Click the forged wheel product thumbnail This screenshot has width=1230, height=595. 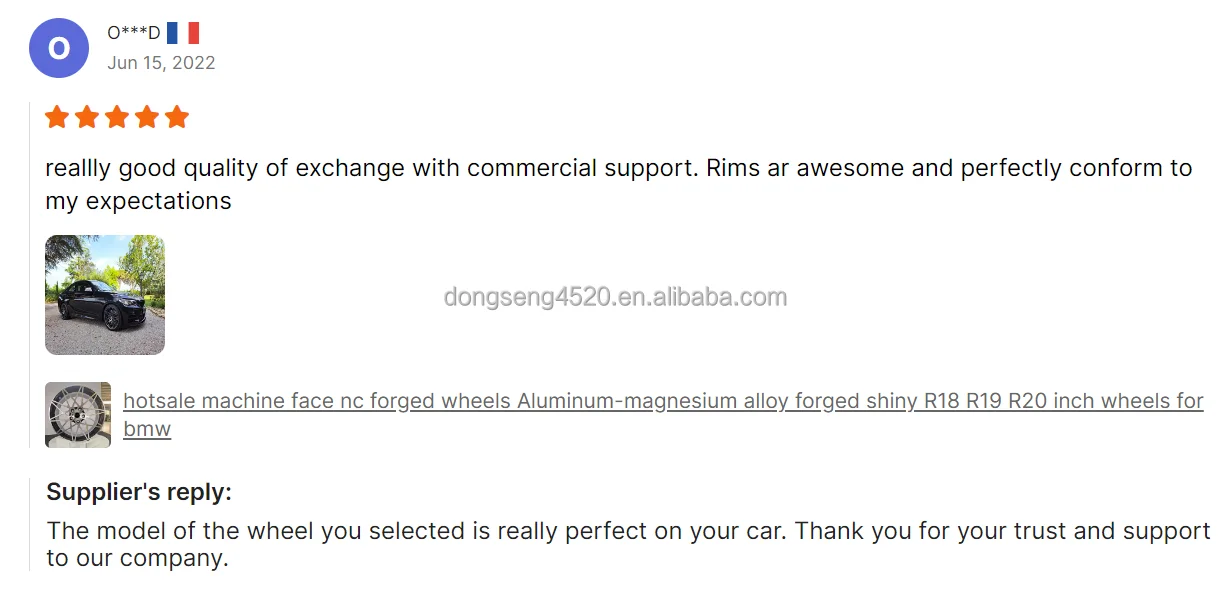[78, 414]
